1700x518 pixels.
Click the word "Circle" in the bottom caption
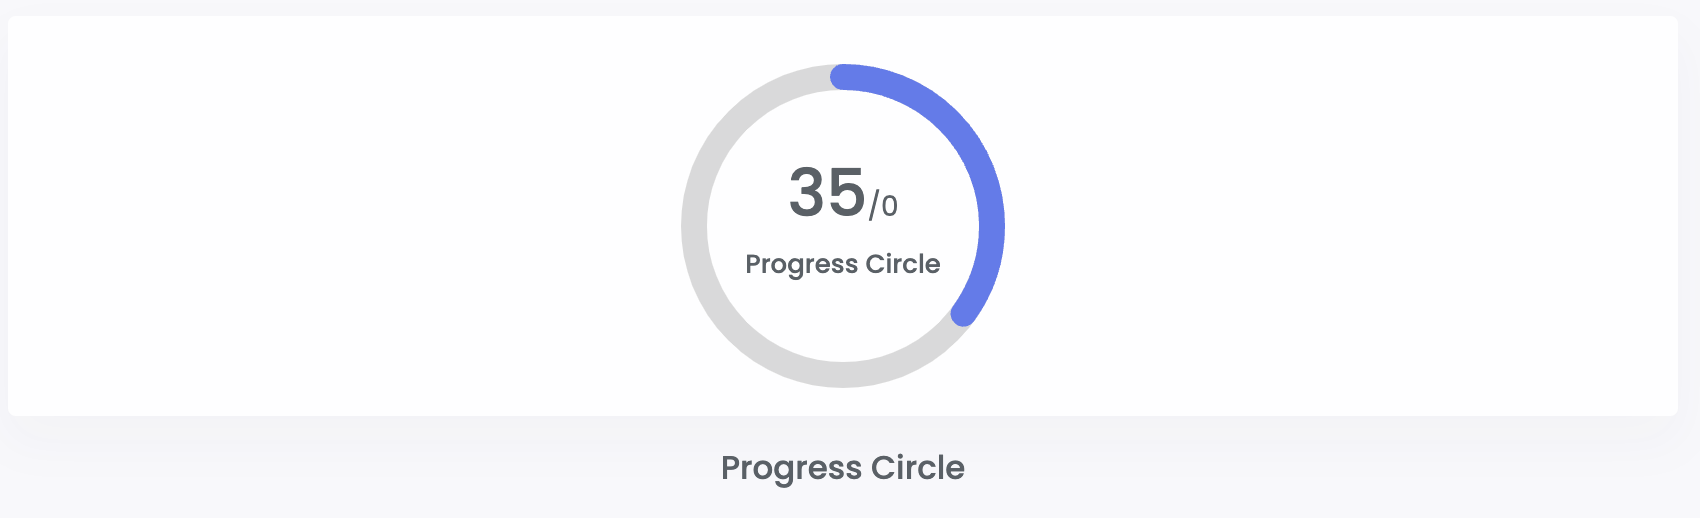tap(918, 468)
